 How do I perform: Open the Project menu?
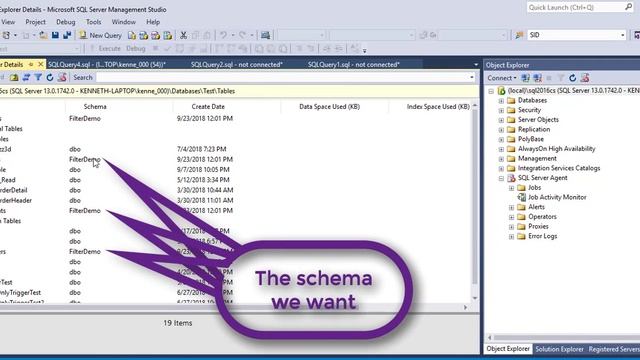(36, 22)
